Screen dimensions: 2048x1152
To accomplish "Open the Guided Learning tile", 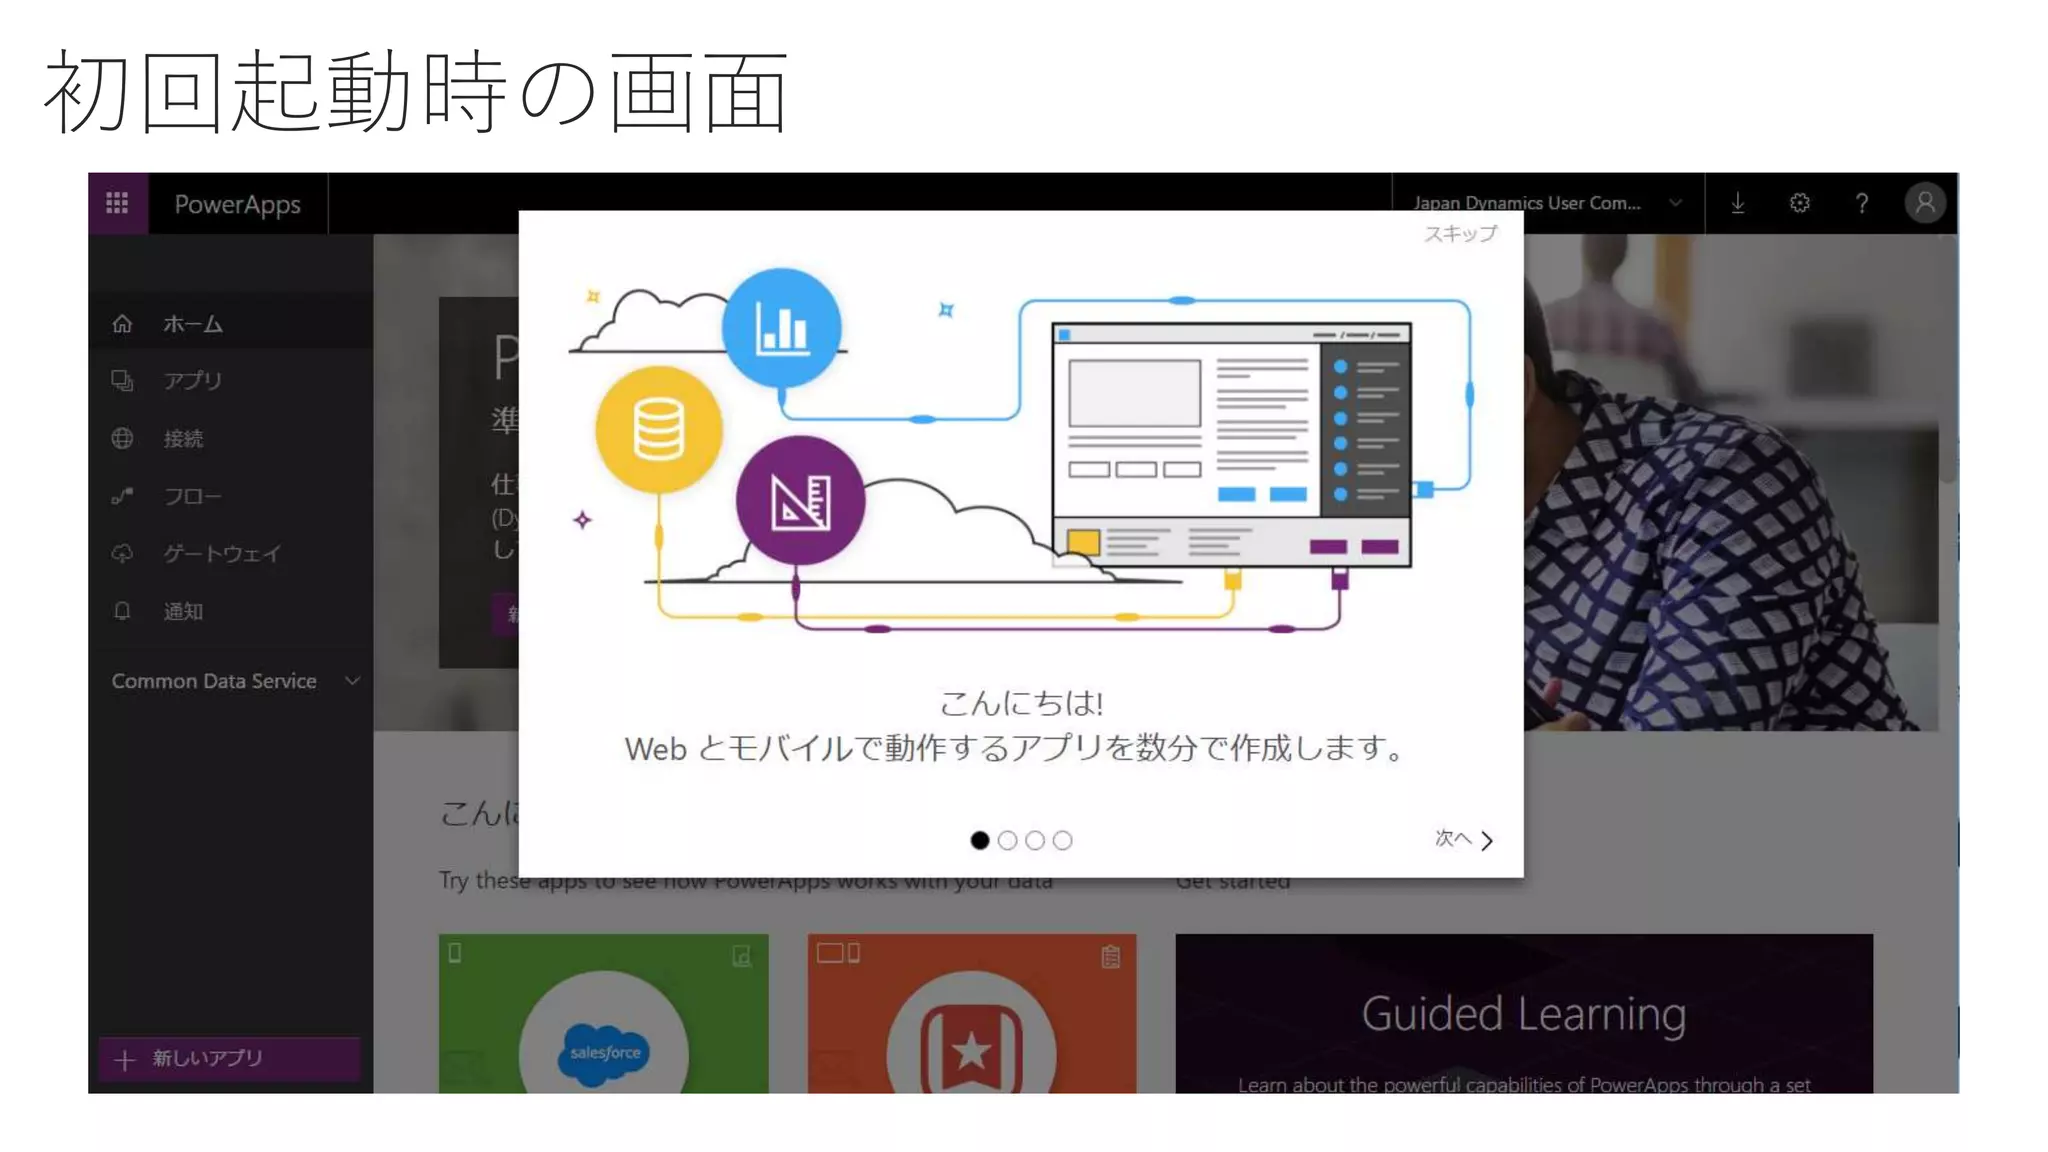I will (x=1524, y=1013).
